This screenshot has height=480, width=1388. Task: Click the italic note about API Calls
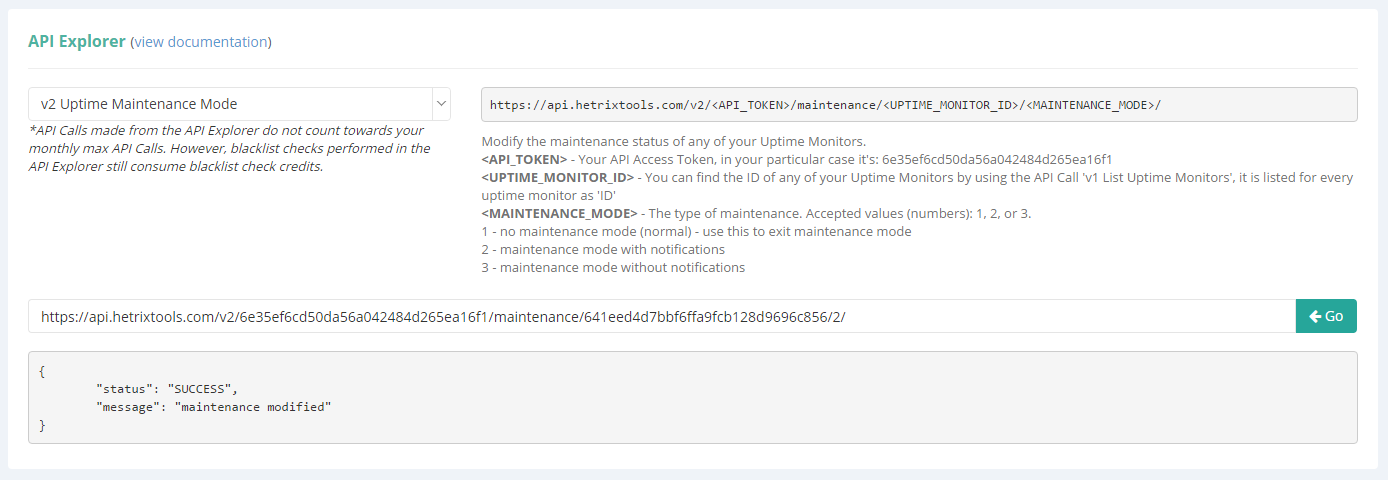tap(230, 148)
